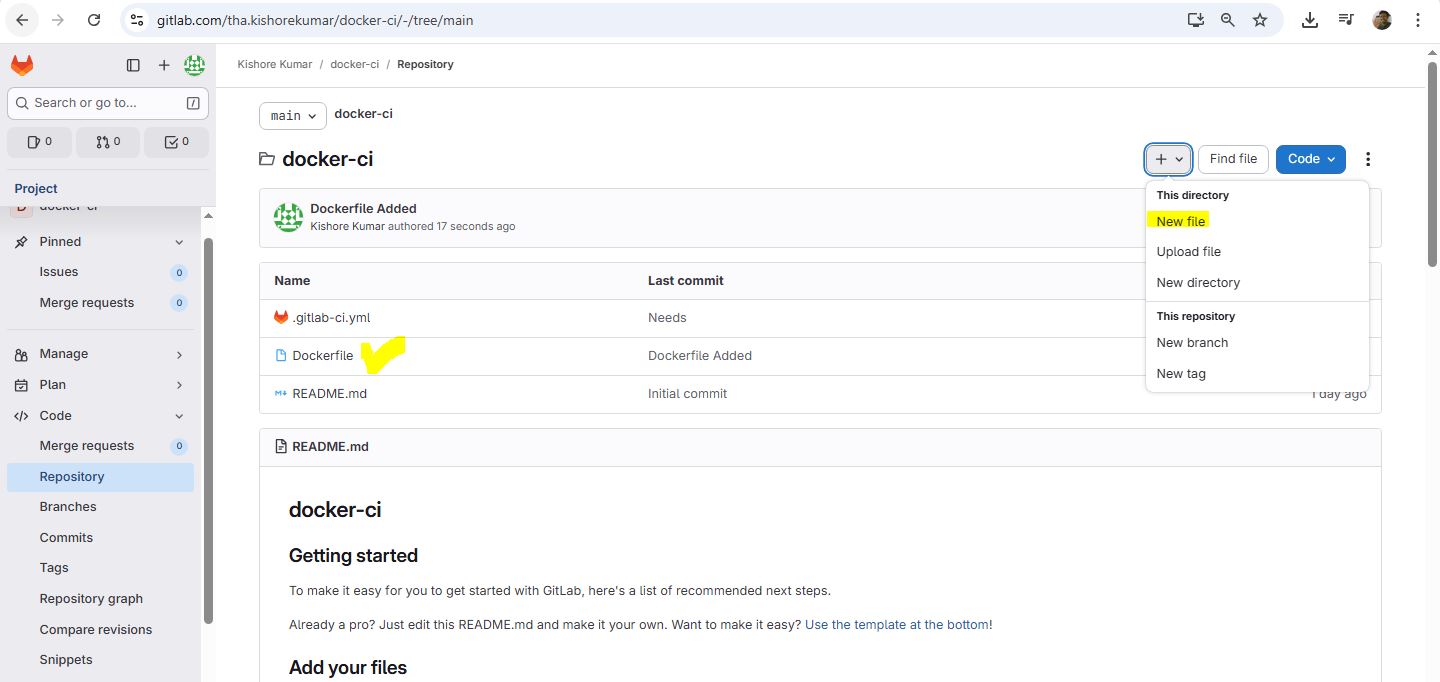Choose New branch from the menu

tap(1192, 343)
